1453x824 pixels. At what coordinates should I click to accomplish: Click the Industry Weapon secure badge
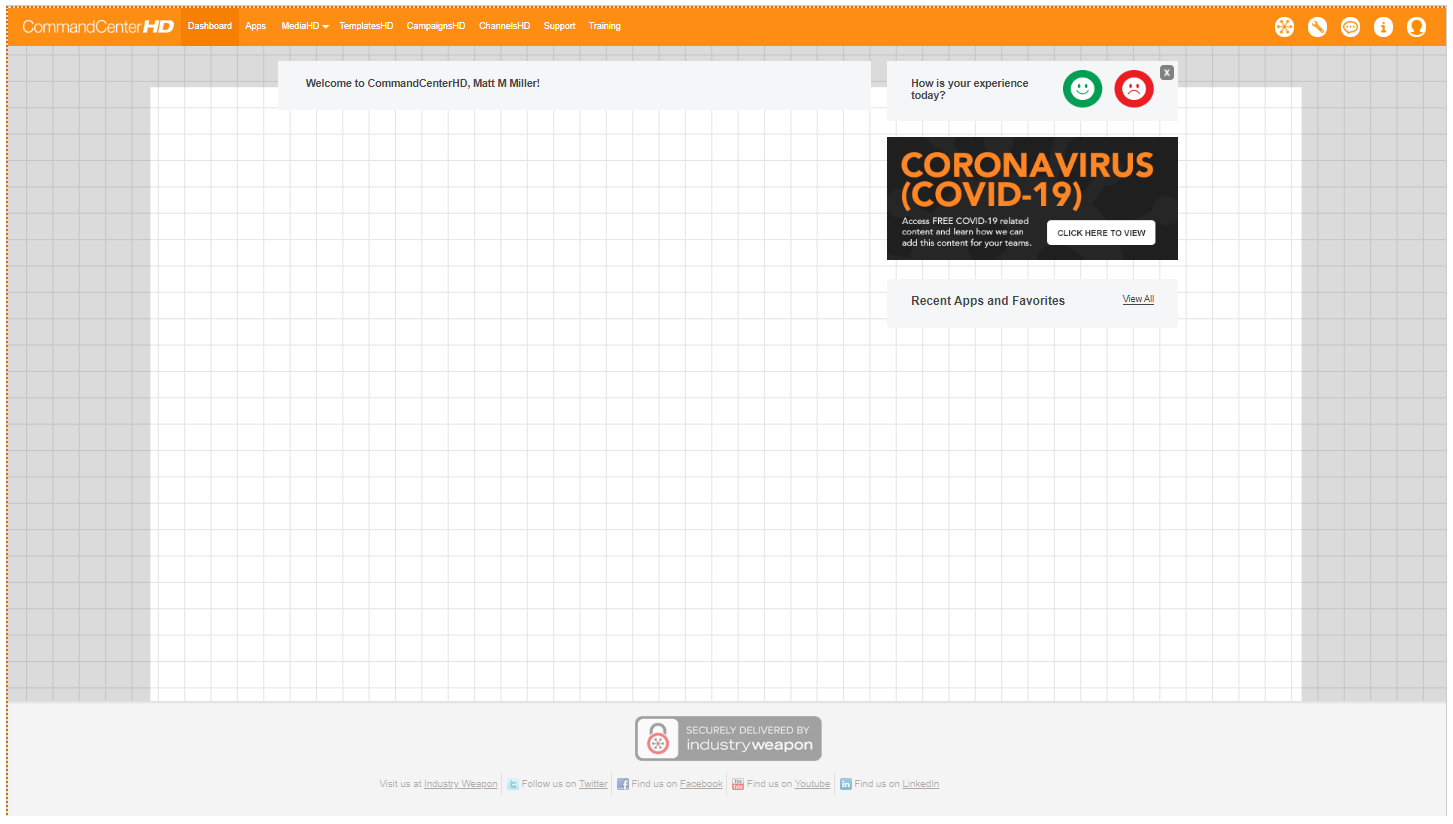coord(728,738)
